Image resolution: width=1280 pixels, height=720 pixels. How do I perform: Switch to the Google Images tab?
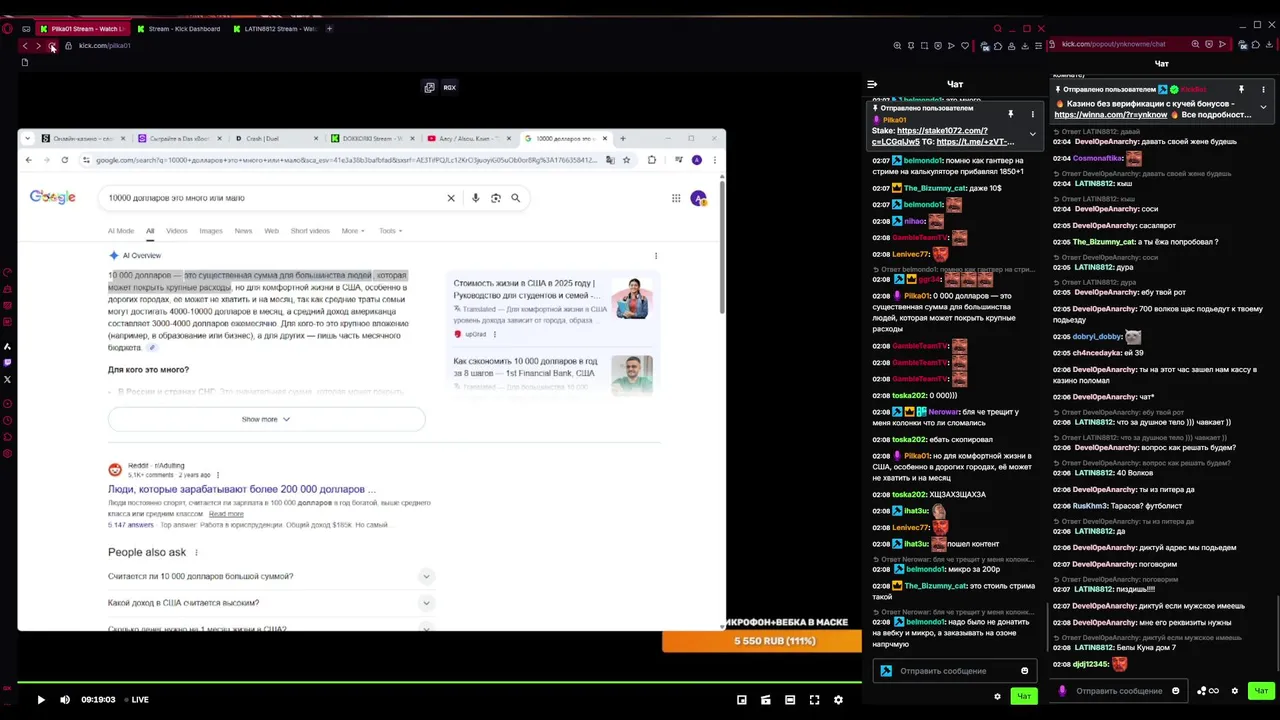(211, 231)
